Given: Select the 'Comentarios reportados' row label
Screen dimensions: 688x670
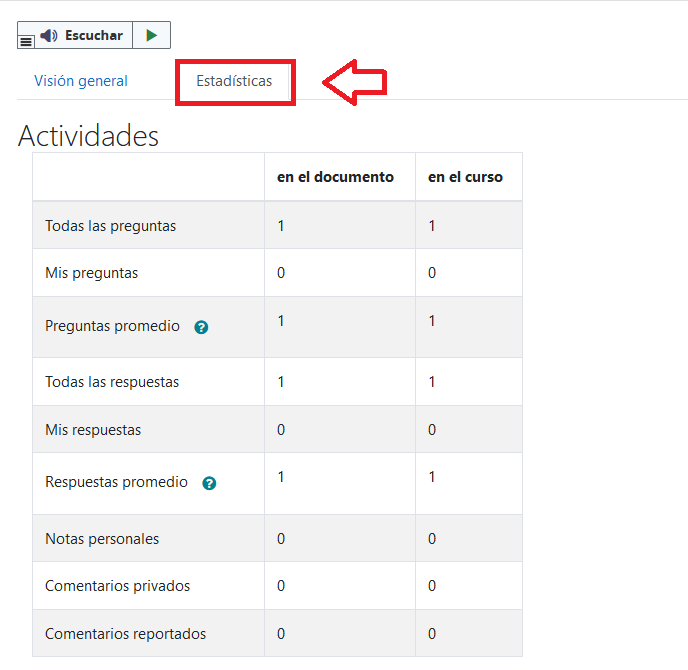Looking at the screenshot, I should point(125,634).
